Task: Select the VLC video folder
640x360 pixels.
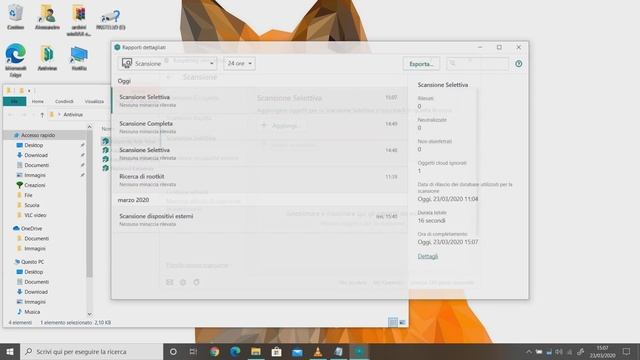Action: tap(35, 215)
